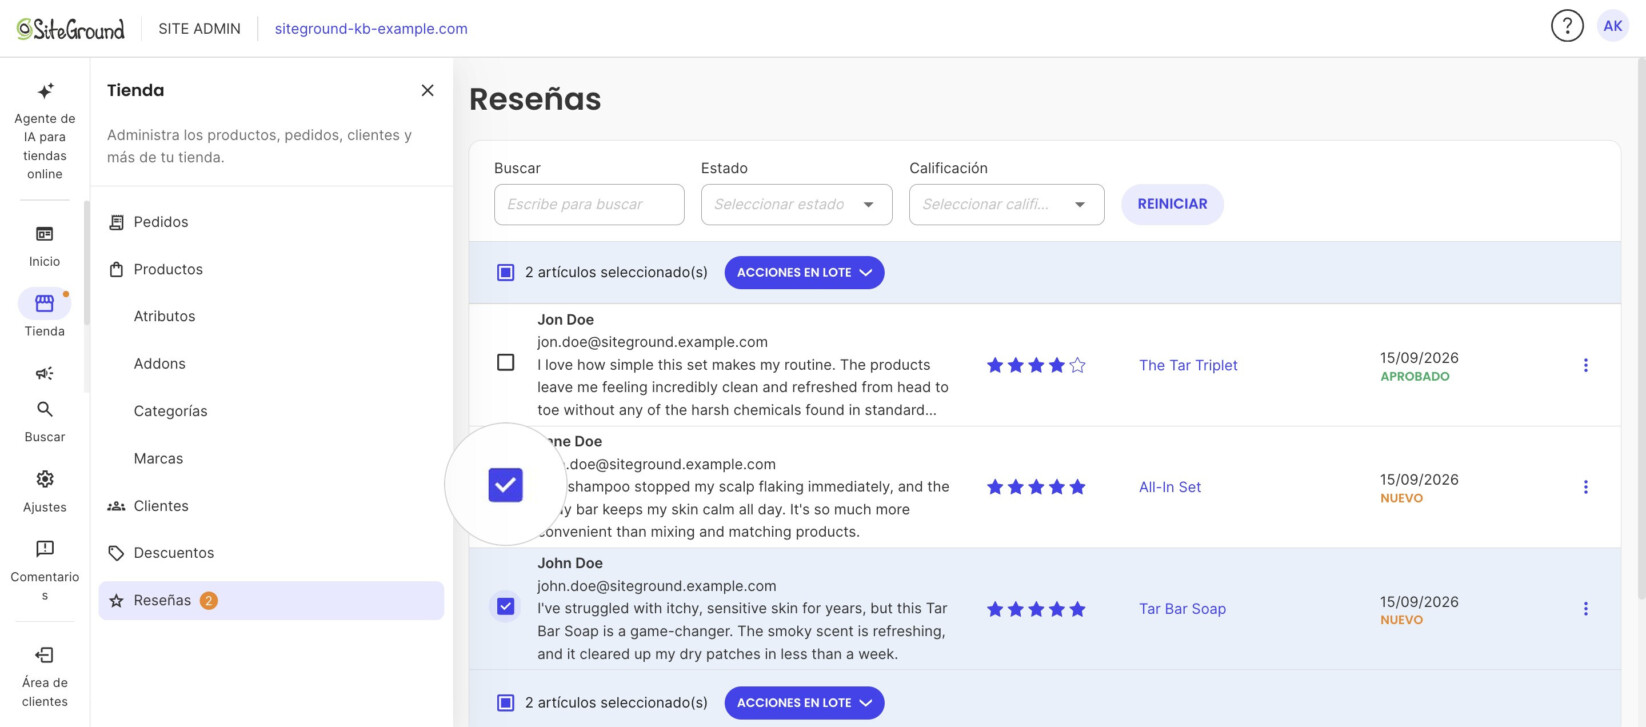Open the AI agent sparkle icon
Screen dimensions: 1646x727
click(45, 91)
